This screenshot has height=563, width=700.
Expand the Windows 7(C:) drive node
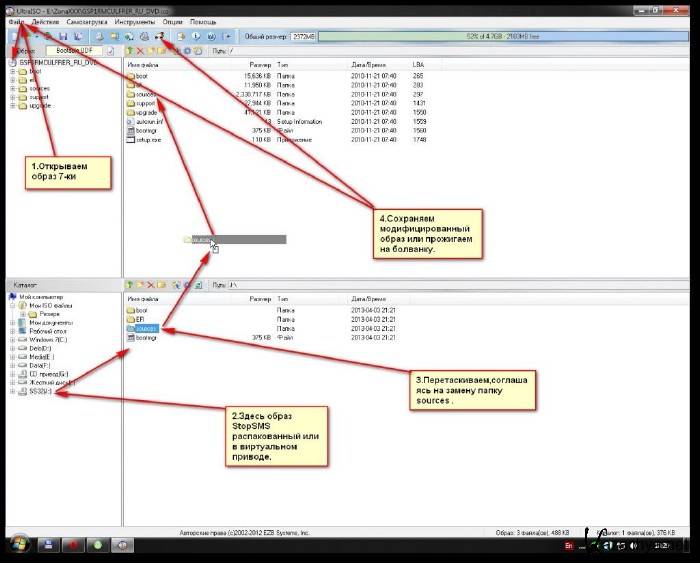click(x=13, y=341)
